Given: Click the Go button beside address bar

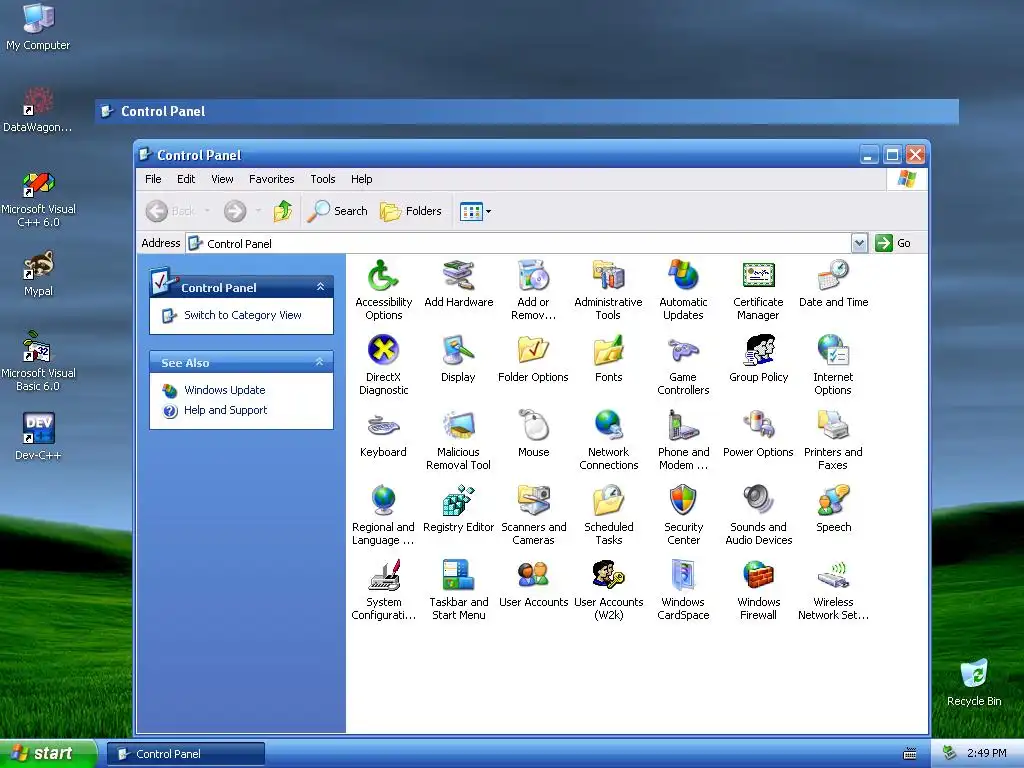Looking at the screenshot, I should [x=893, y=243].
